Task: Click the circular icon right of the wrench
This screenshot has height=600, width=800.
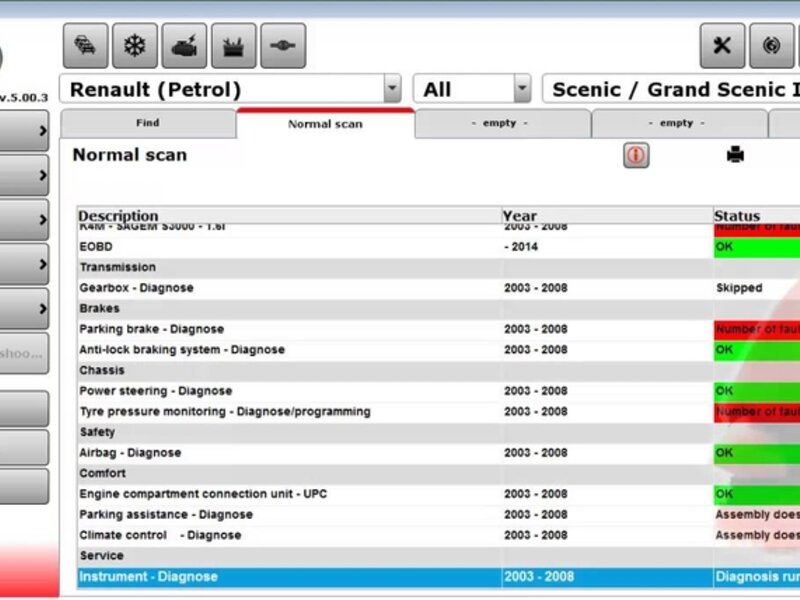Action: point(771,46)
